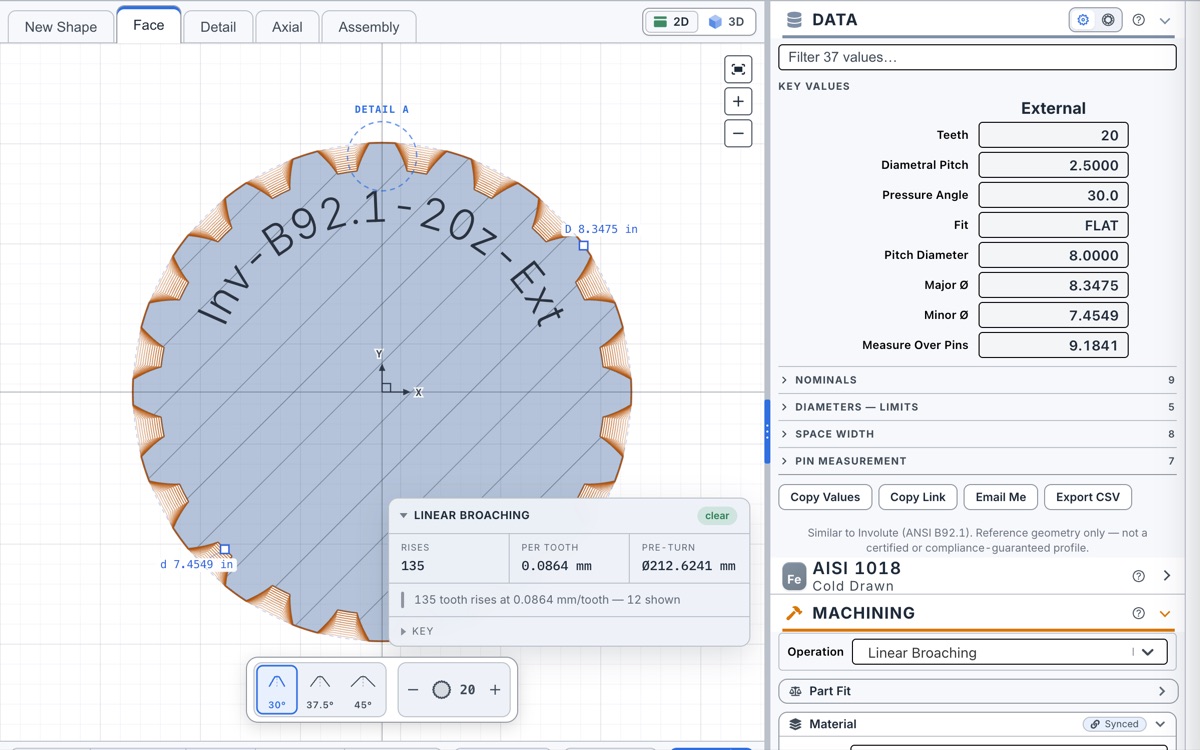
Task: Click the ring icon in the DATA header
Action: tap(1108, 20)
